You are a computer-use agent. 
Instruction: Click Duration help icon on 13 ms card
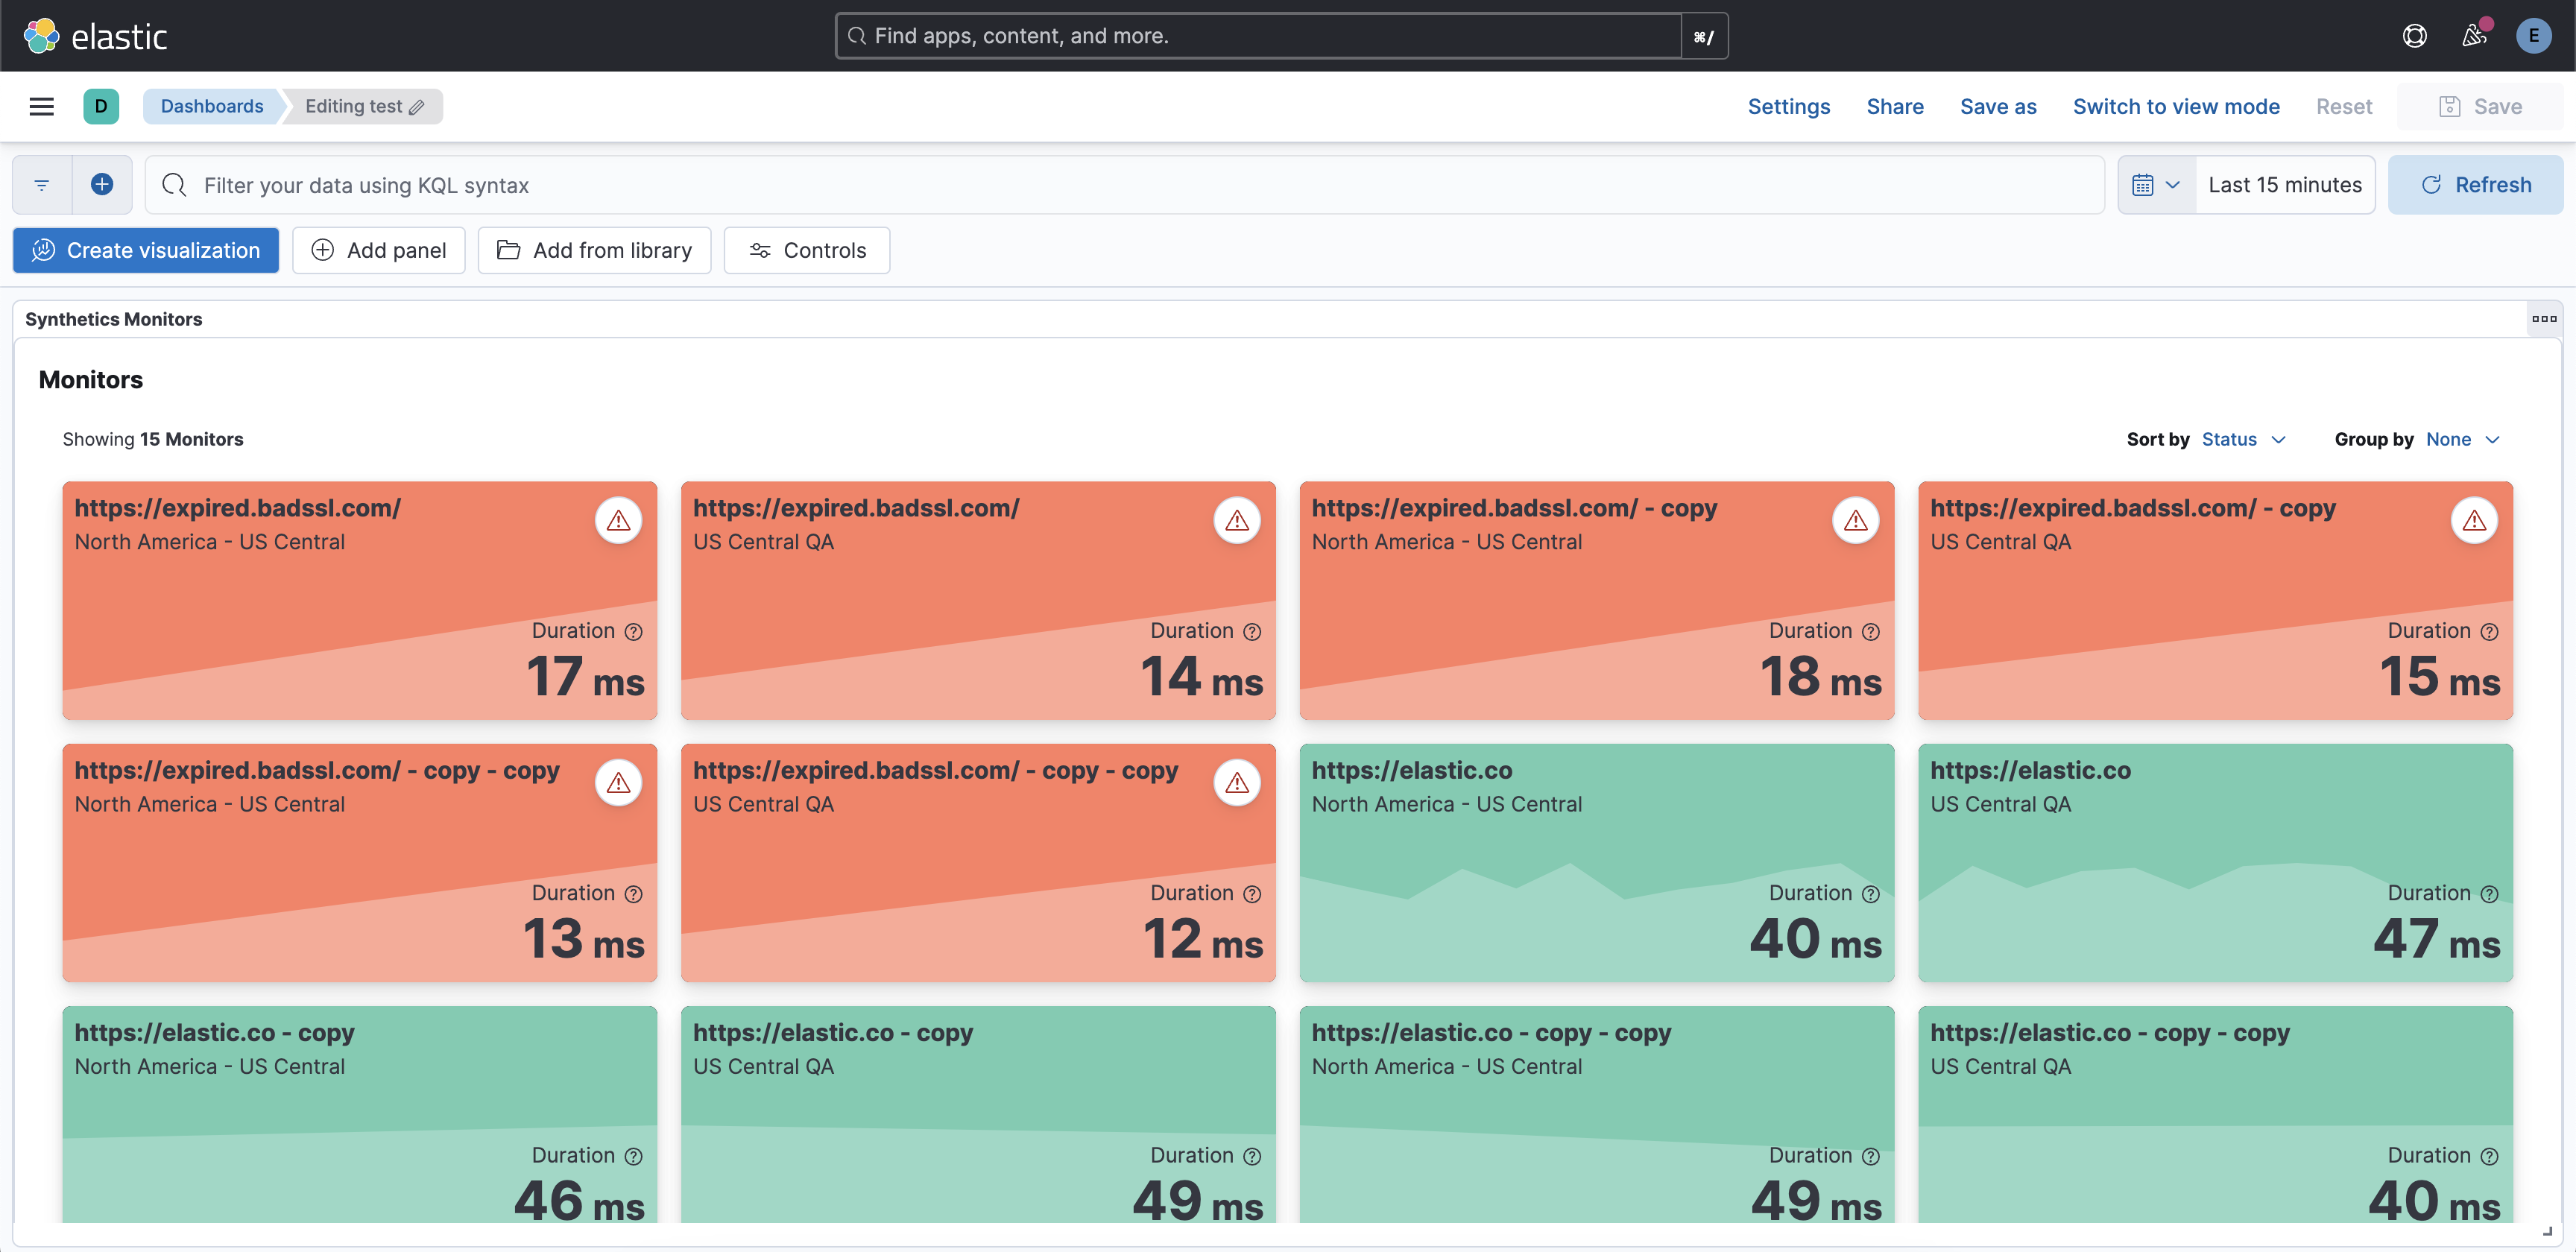[x=633, y=894]
